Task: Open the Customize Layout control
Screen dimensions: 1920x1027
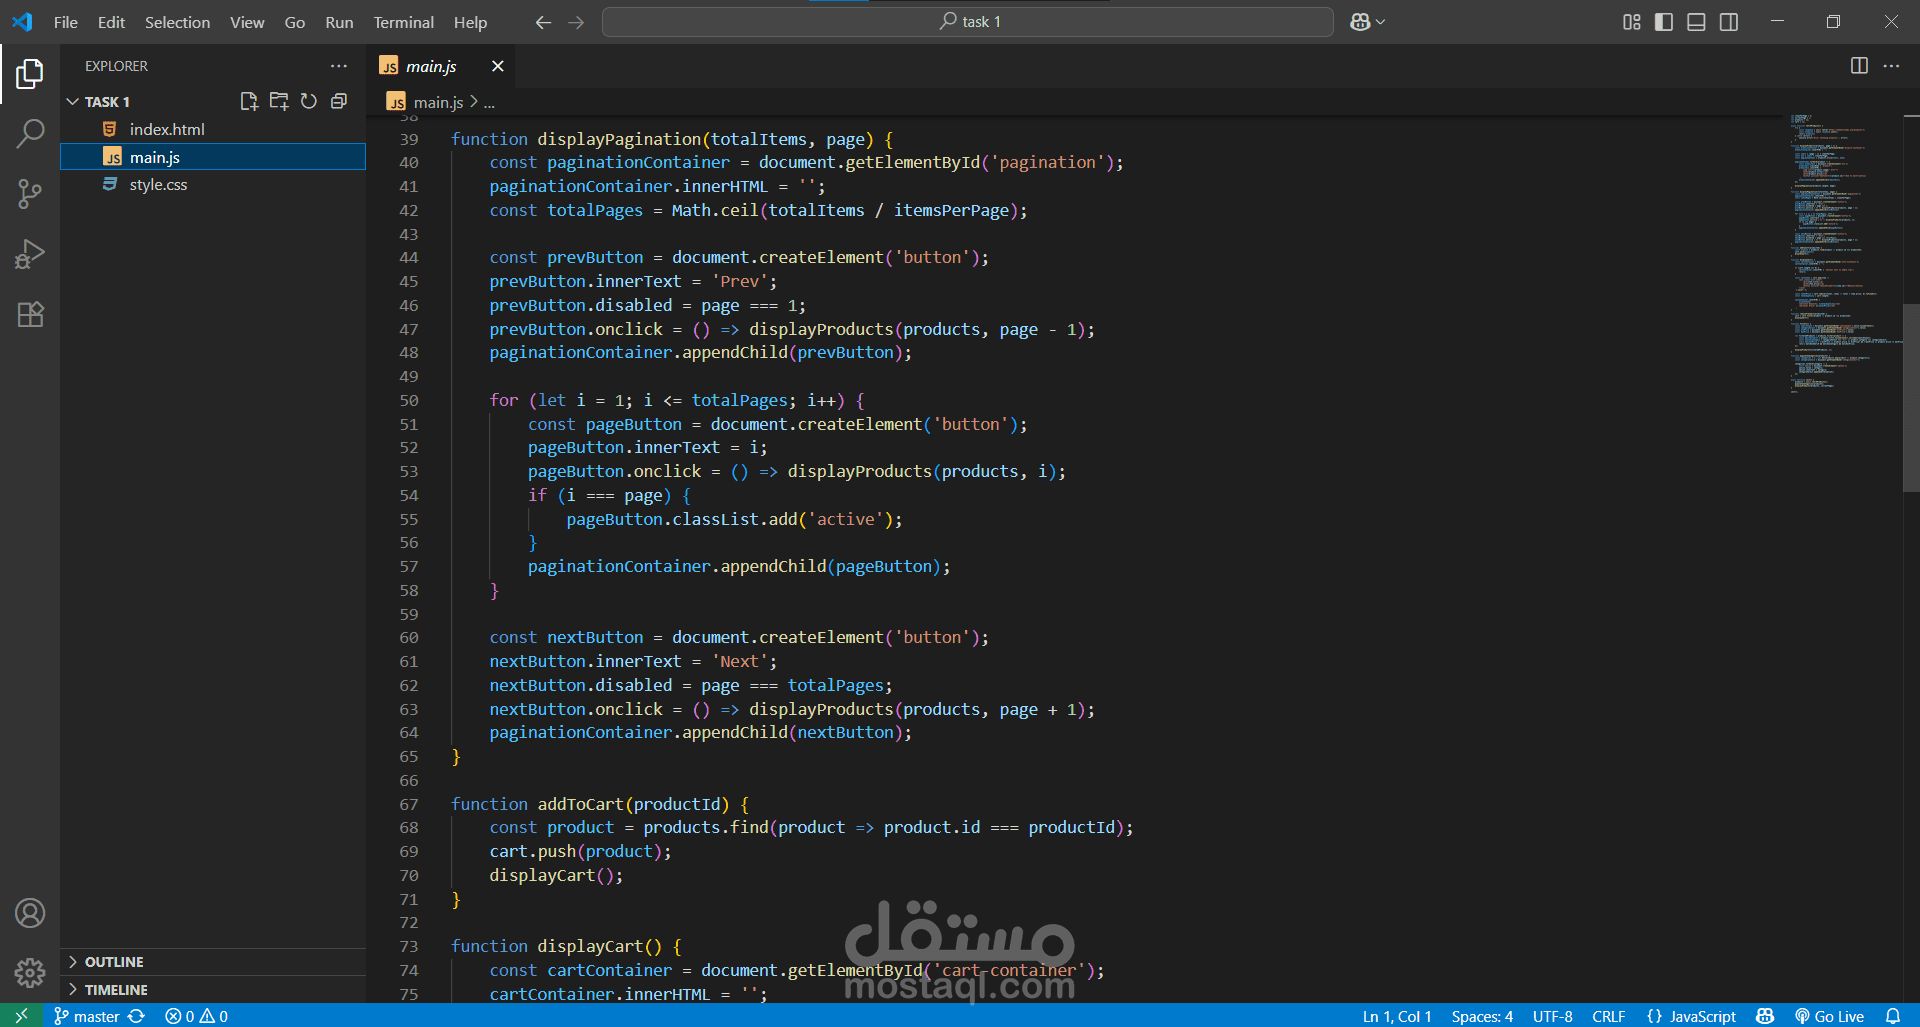Action: (x=1631, y=22)
